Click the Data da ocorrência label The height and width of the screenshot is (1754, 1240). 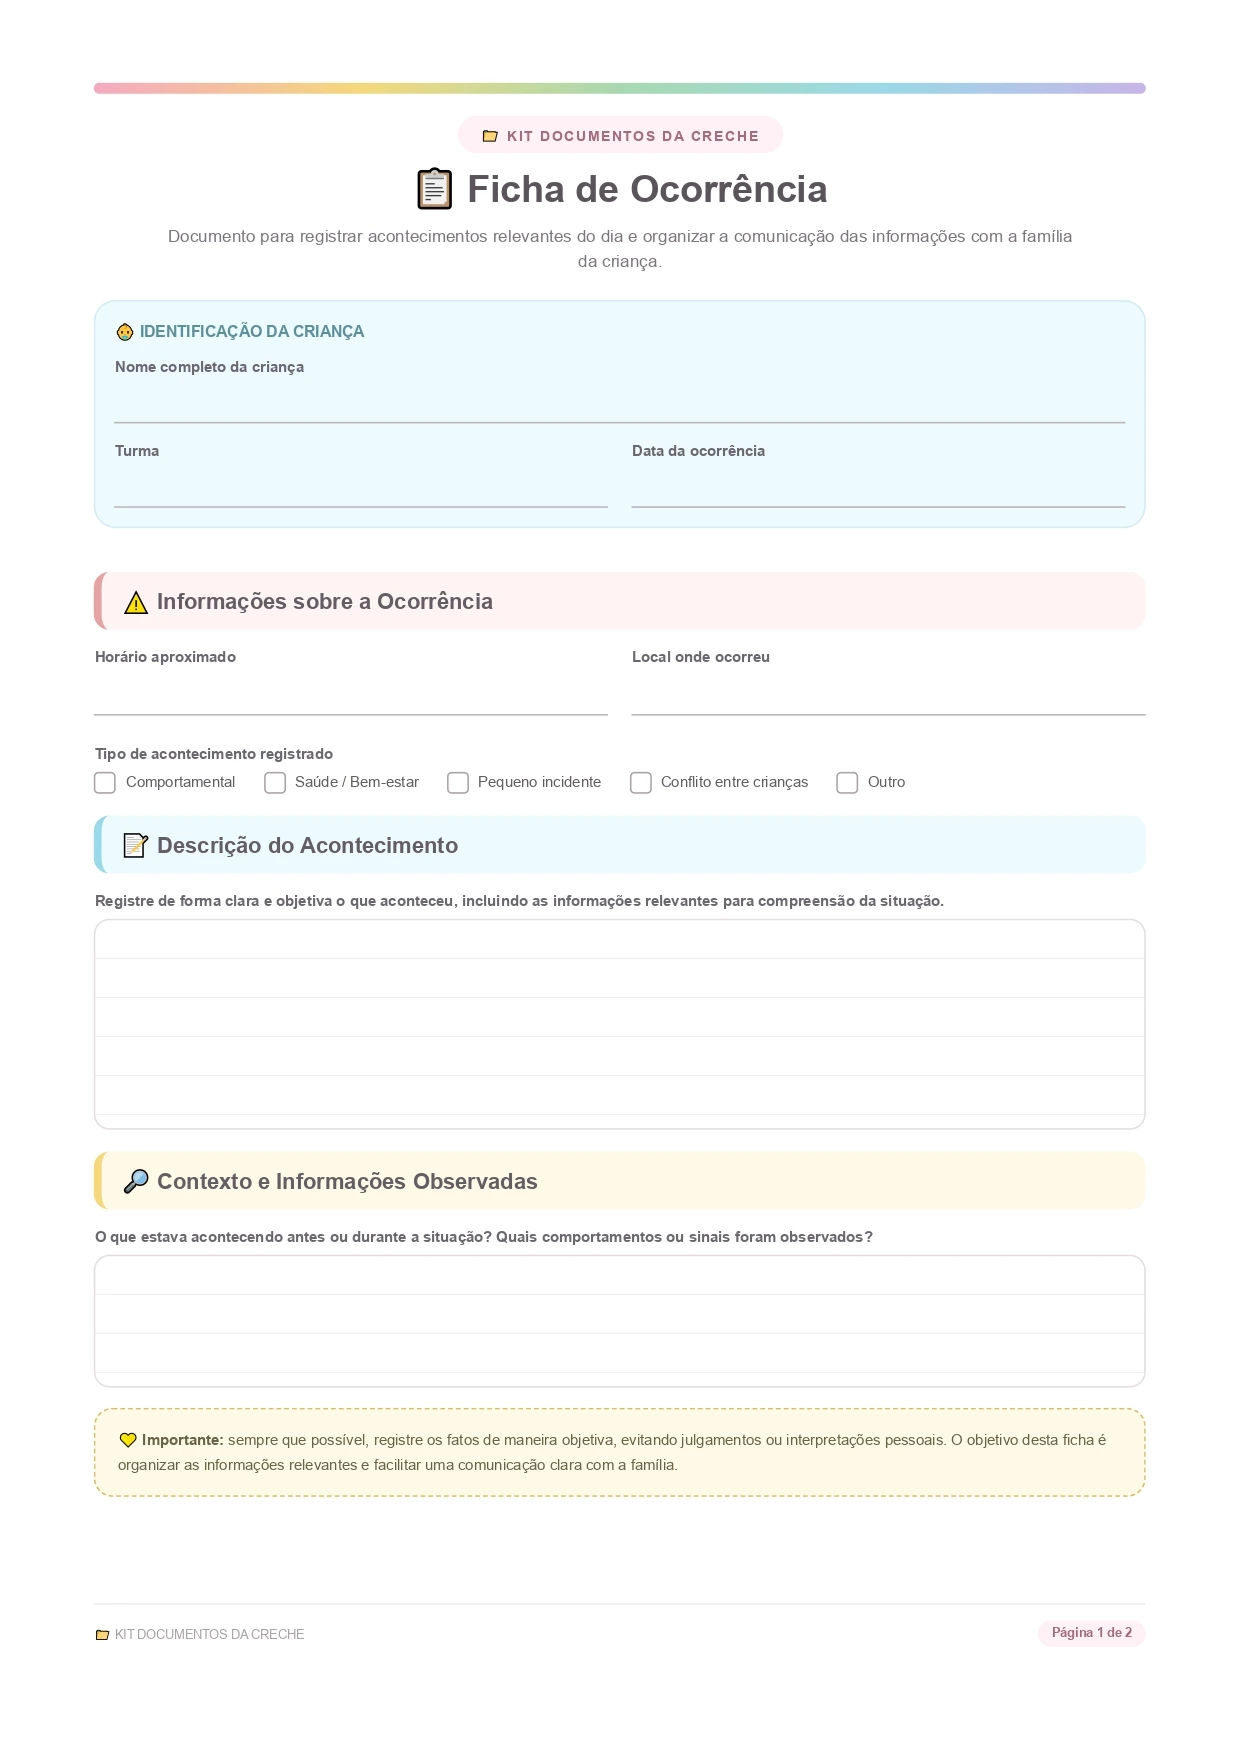pyautogui.click(x=699, y=451)
